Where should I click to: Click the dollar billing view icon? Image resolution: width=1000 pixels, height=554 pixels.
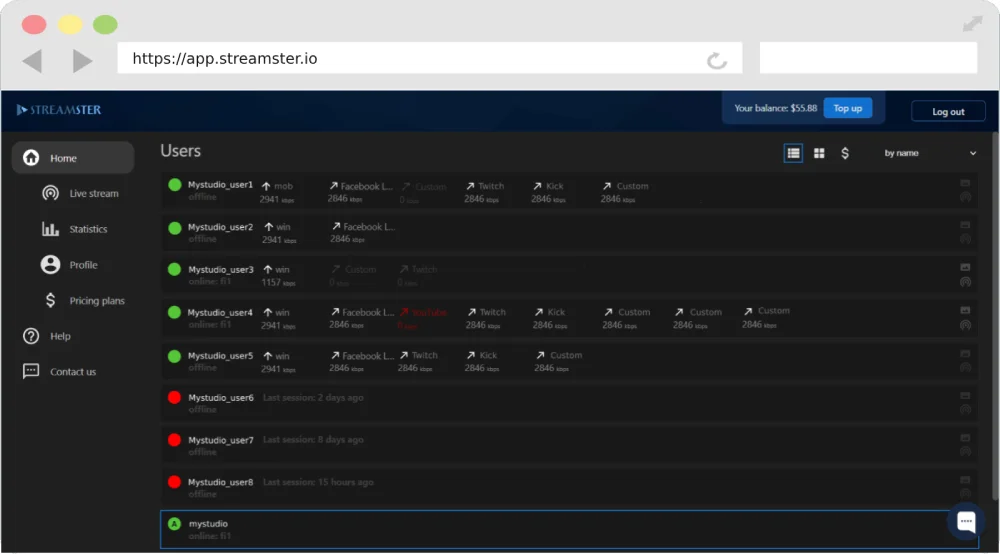point(845,153)
